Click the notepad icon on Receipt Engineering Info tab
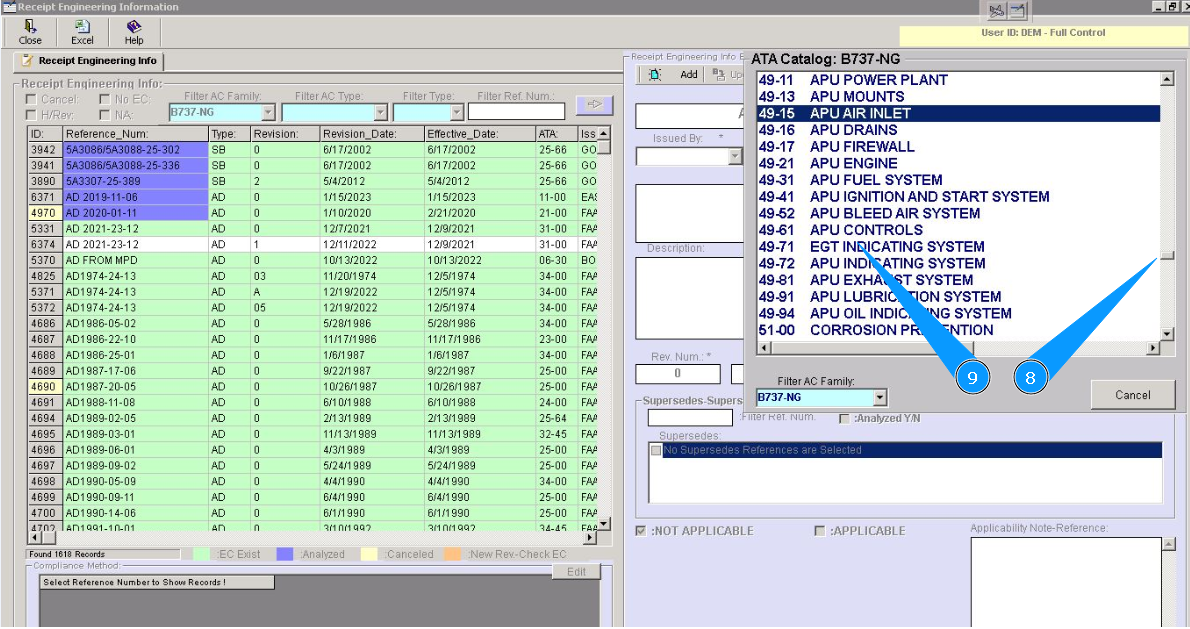This screenshot has height=629, width=1190. [28, 61]
